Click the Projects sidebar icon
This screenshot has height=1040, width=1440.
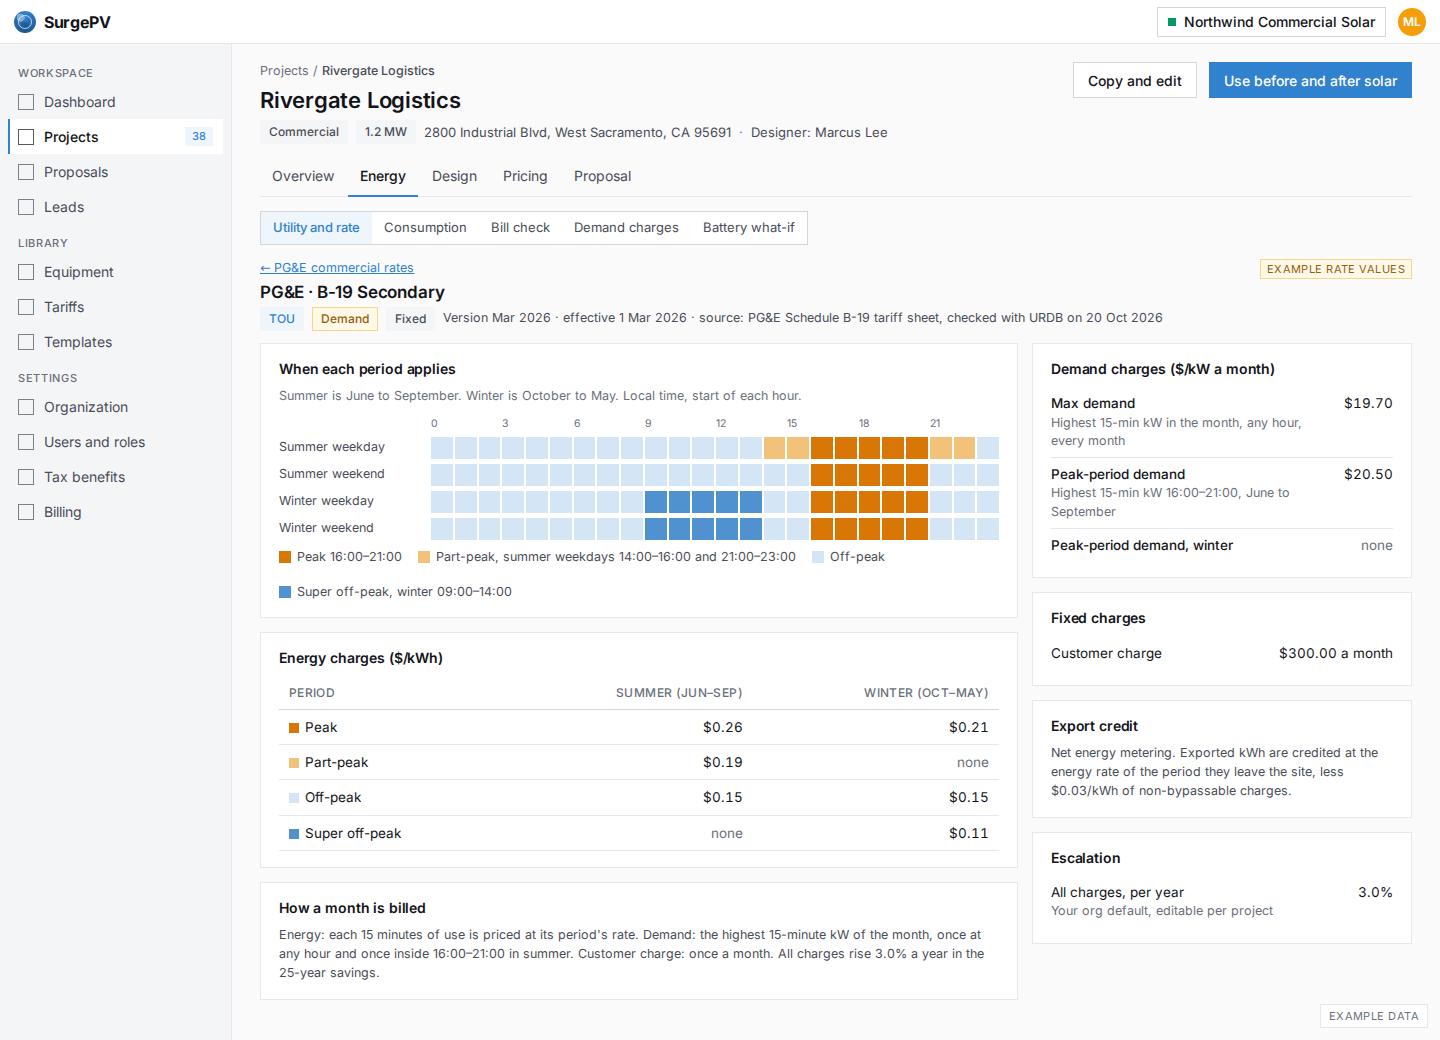point(26,137)
